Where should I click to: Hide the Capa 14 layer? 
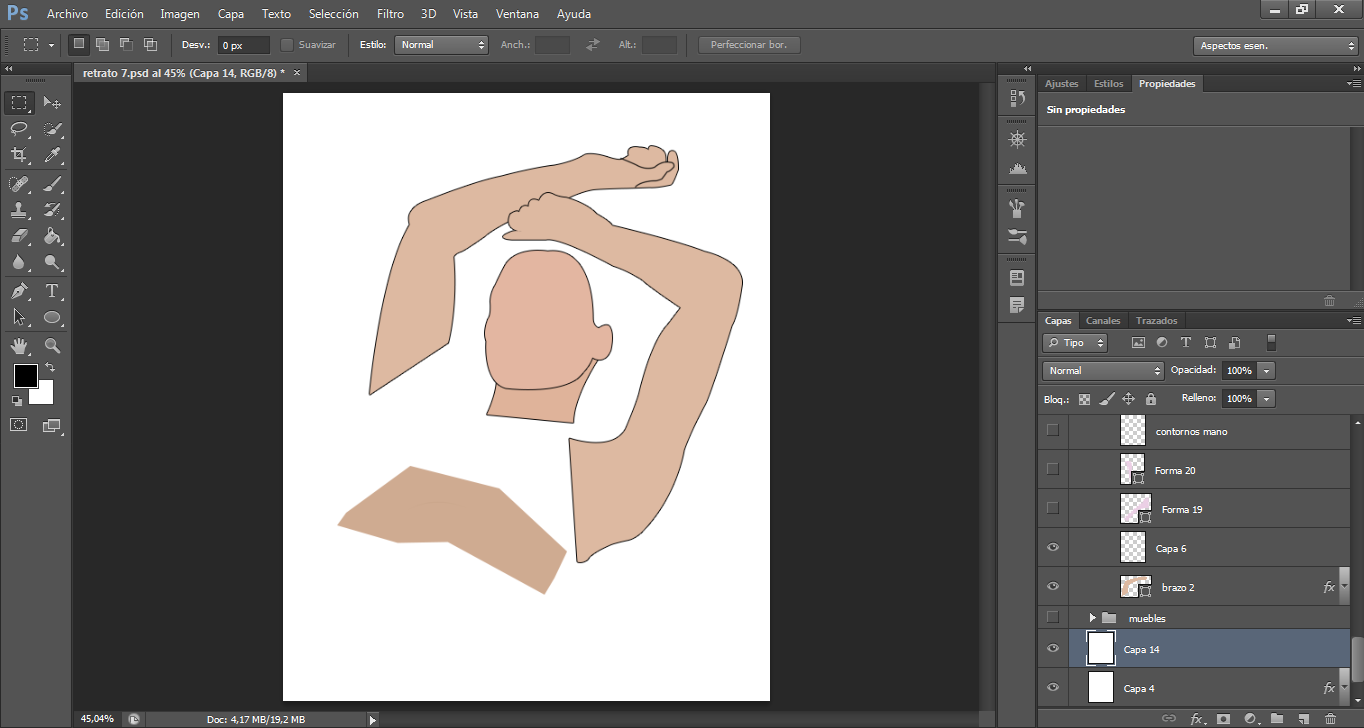coord(1052,649)
